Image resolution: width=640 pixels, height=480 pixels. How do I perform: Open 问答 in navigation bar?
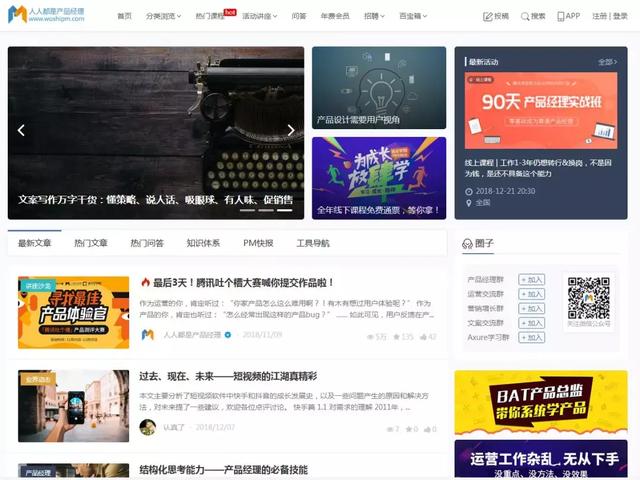299,16
